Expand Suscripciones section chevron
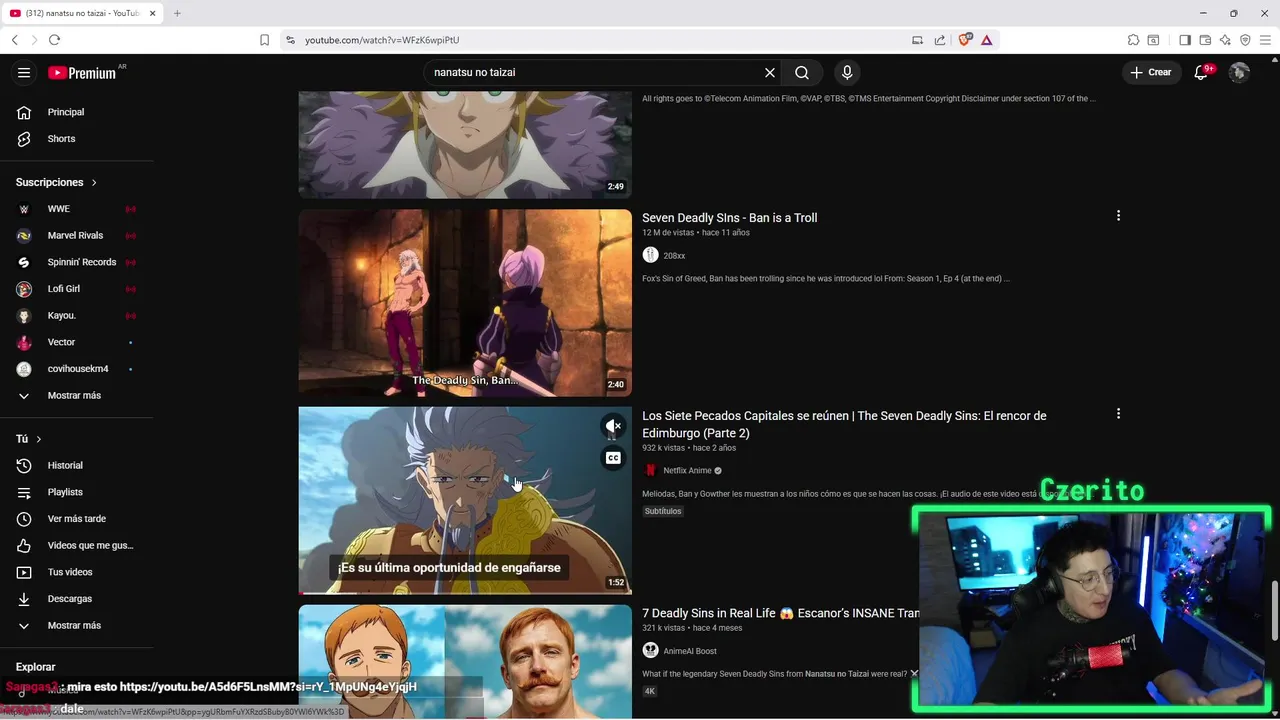Image resolution: width=1280 pixels, height=720 pixels. 94,183
